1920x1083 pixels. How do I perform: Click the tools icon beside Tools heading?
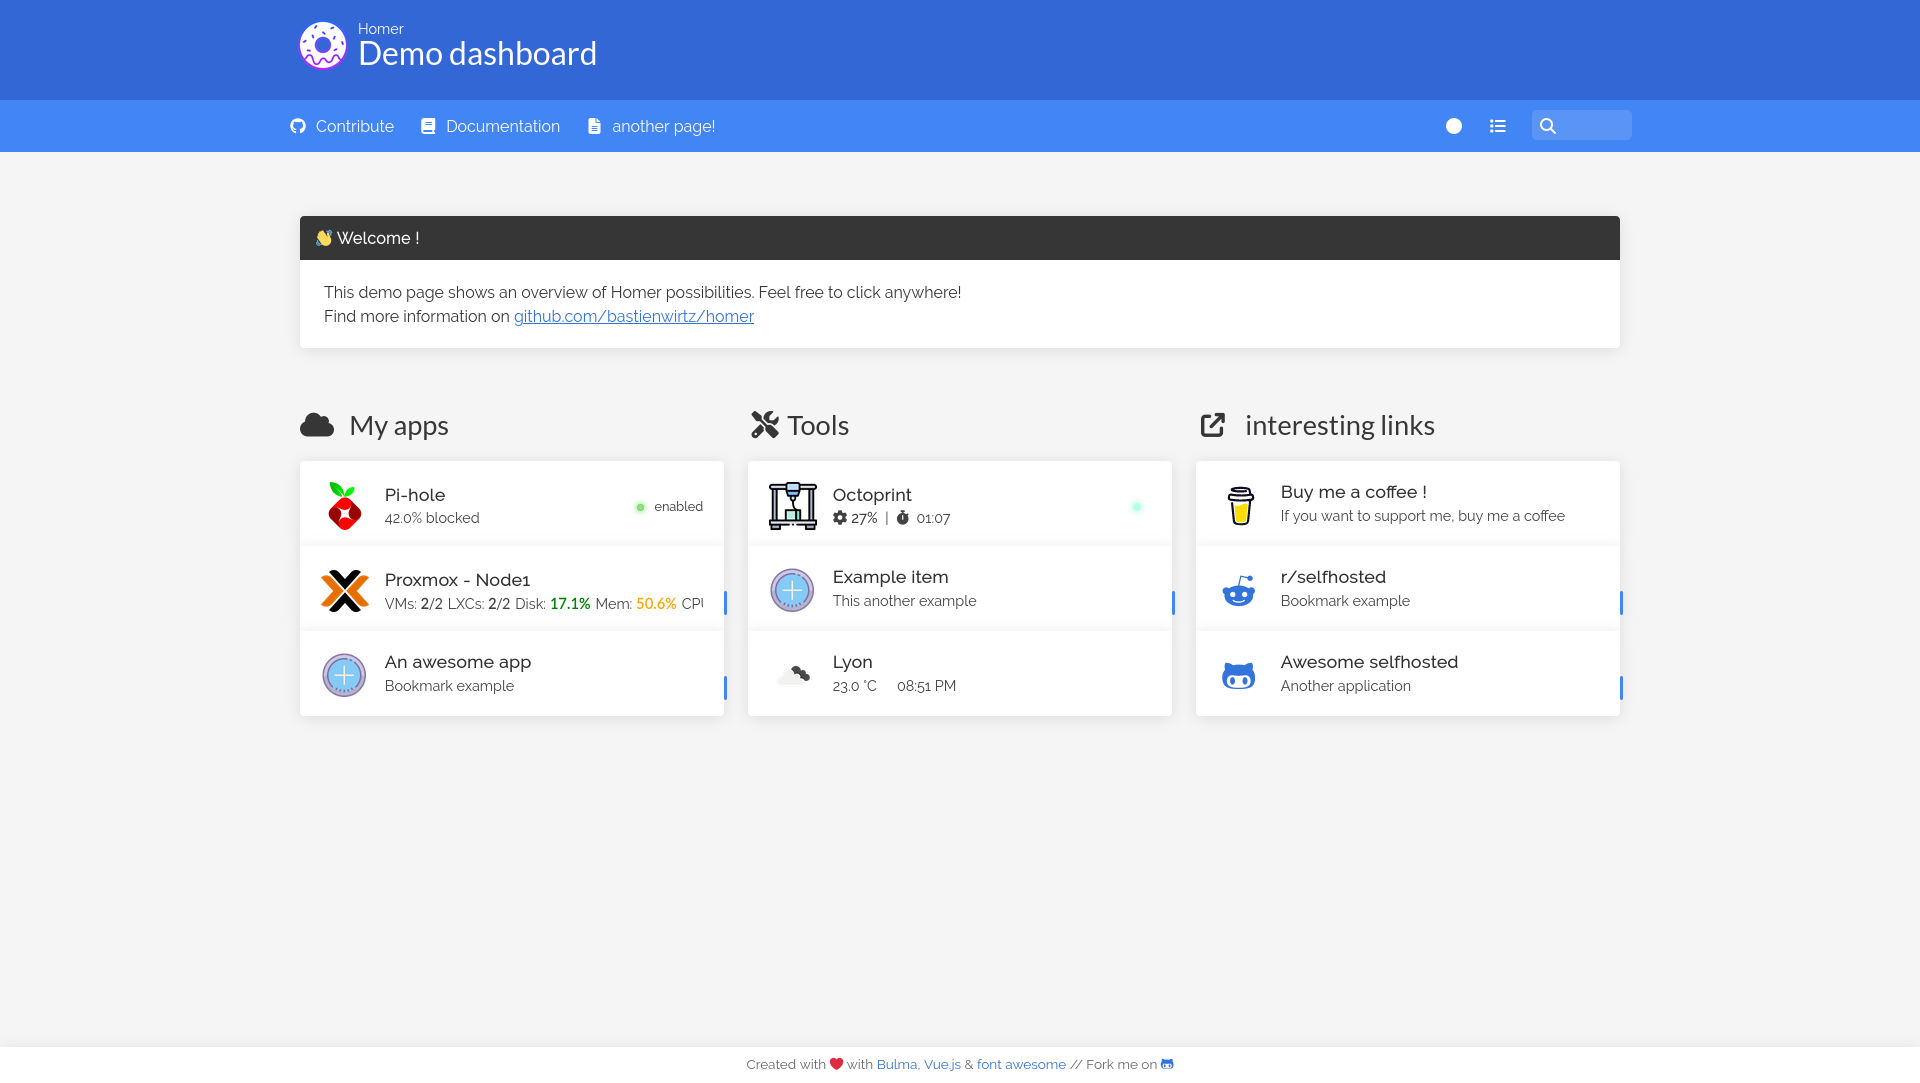(765, 425)
